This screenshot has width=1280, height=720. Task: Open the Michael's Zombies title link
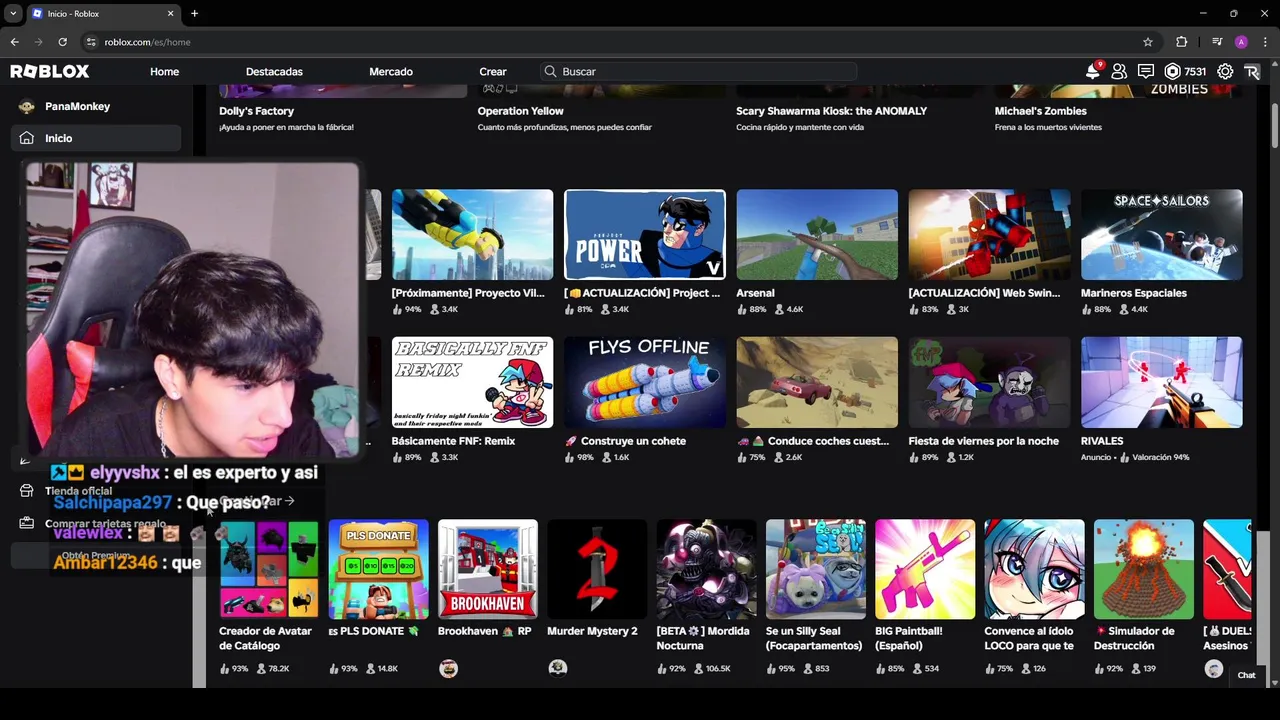click(1040, 111)
